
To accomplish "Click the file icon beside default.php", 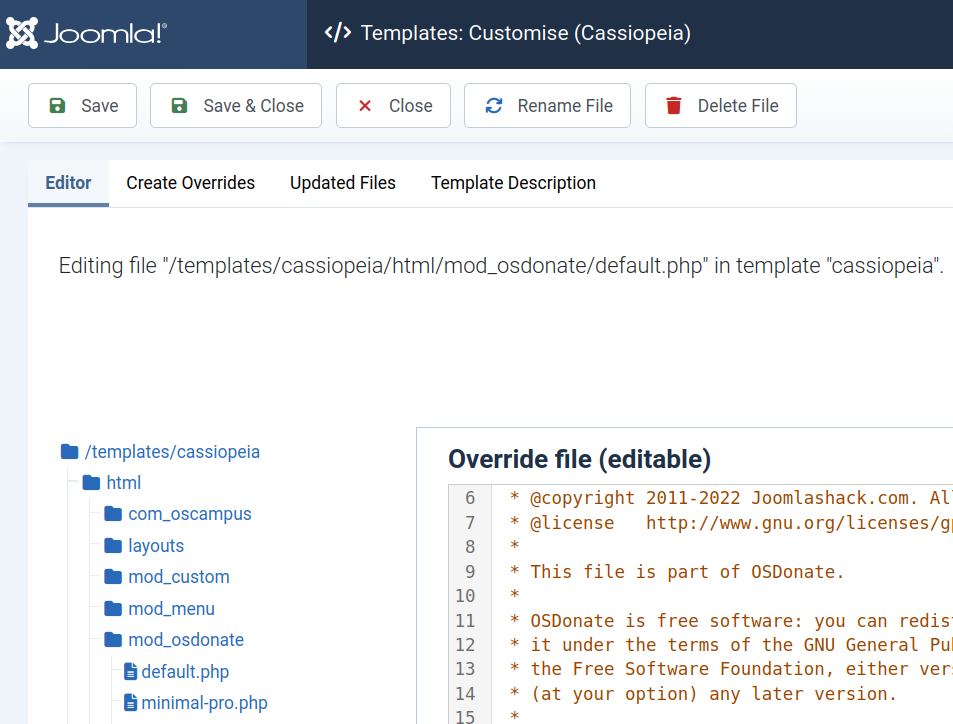I will click(130, 671).
